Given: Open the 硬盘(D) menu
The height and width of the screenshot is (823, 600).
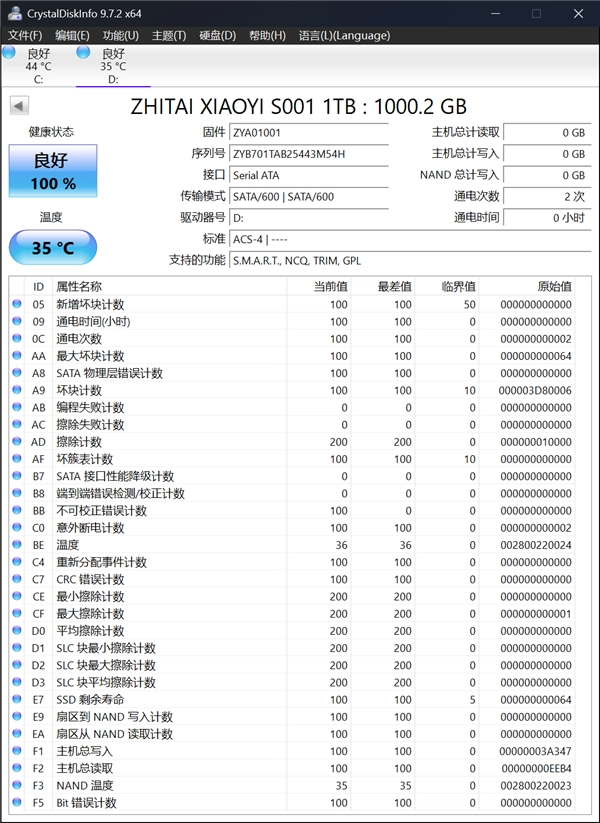Looking at the screenshot, I should (x=217, y=36).
